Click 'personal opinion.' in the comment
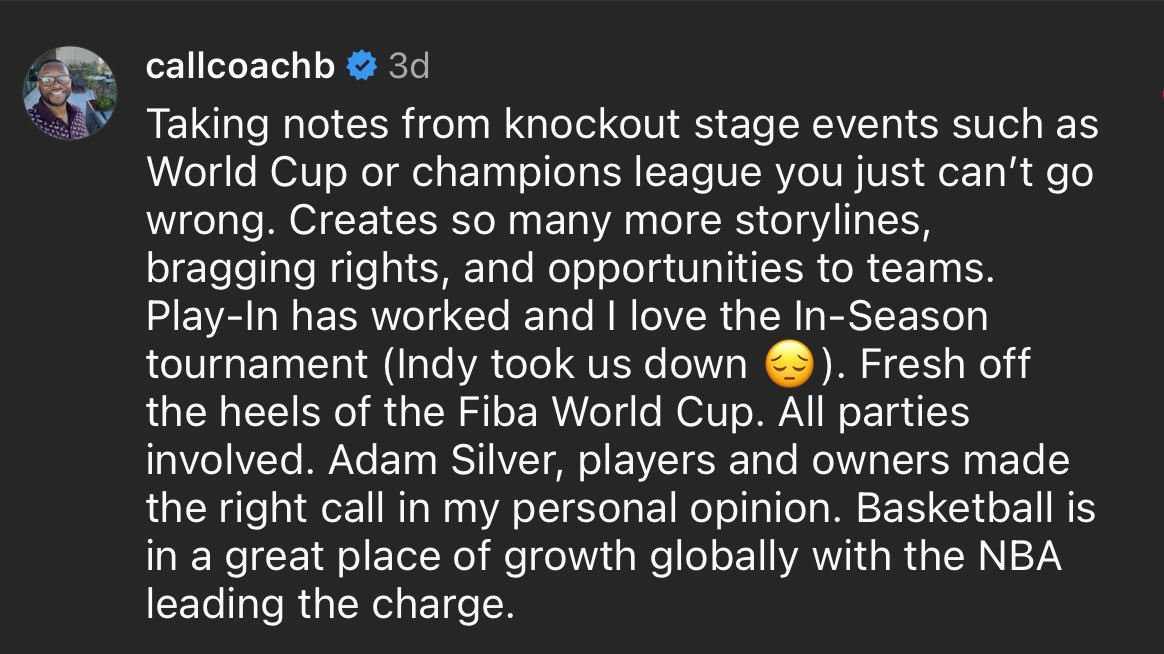1164x654 pixels. click(677, 509)
